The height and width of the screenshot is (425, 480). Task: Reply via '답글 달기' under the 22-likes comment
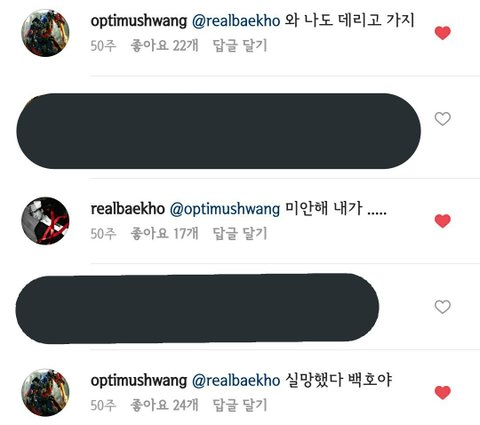(240, 45)
